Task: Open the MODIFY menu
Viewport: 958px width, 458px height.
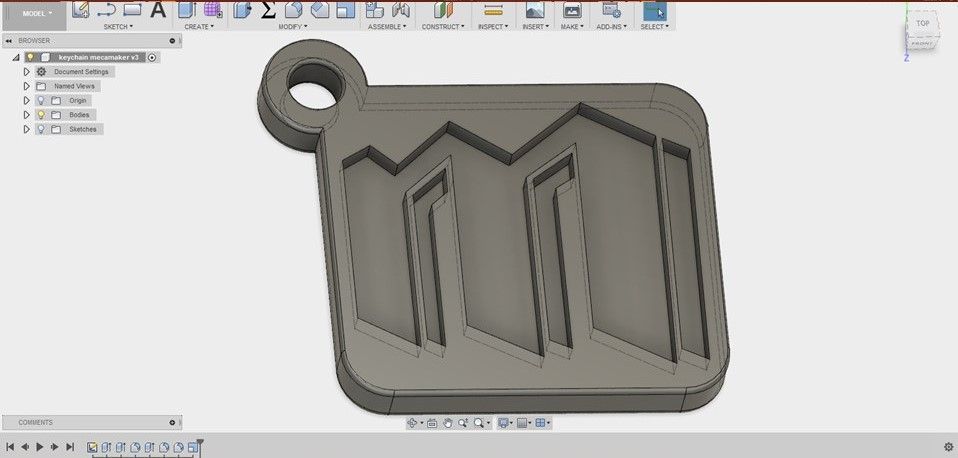Action: [x=293, y=27]
